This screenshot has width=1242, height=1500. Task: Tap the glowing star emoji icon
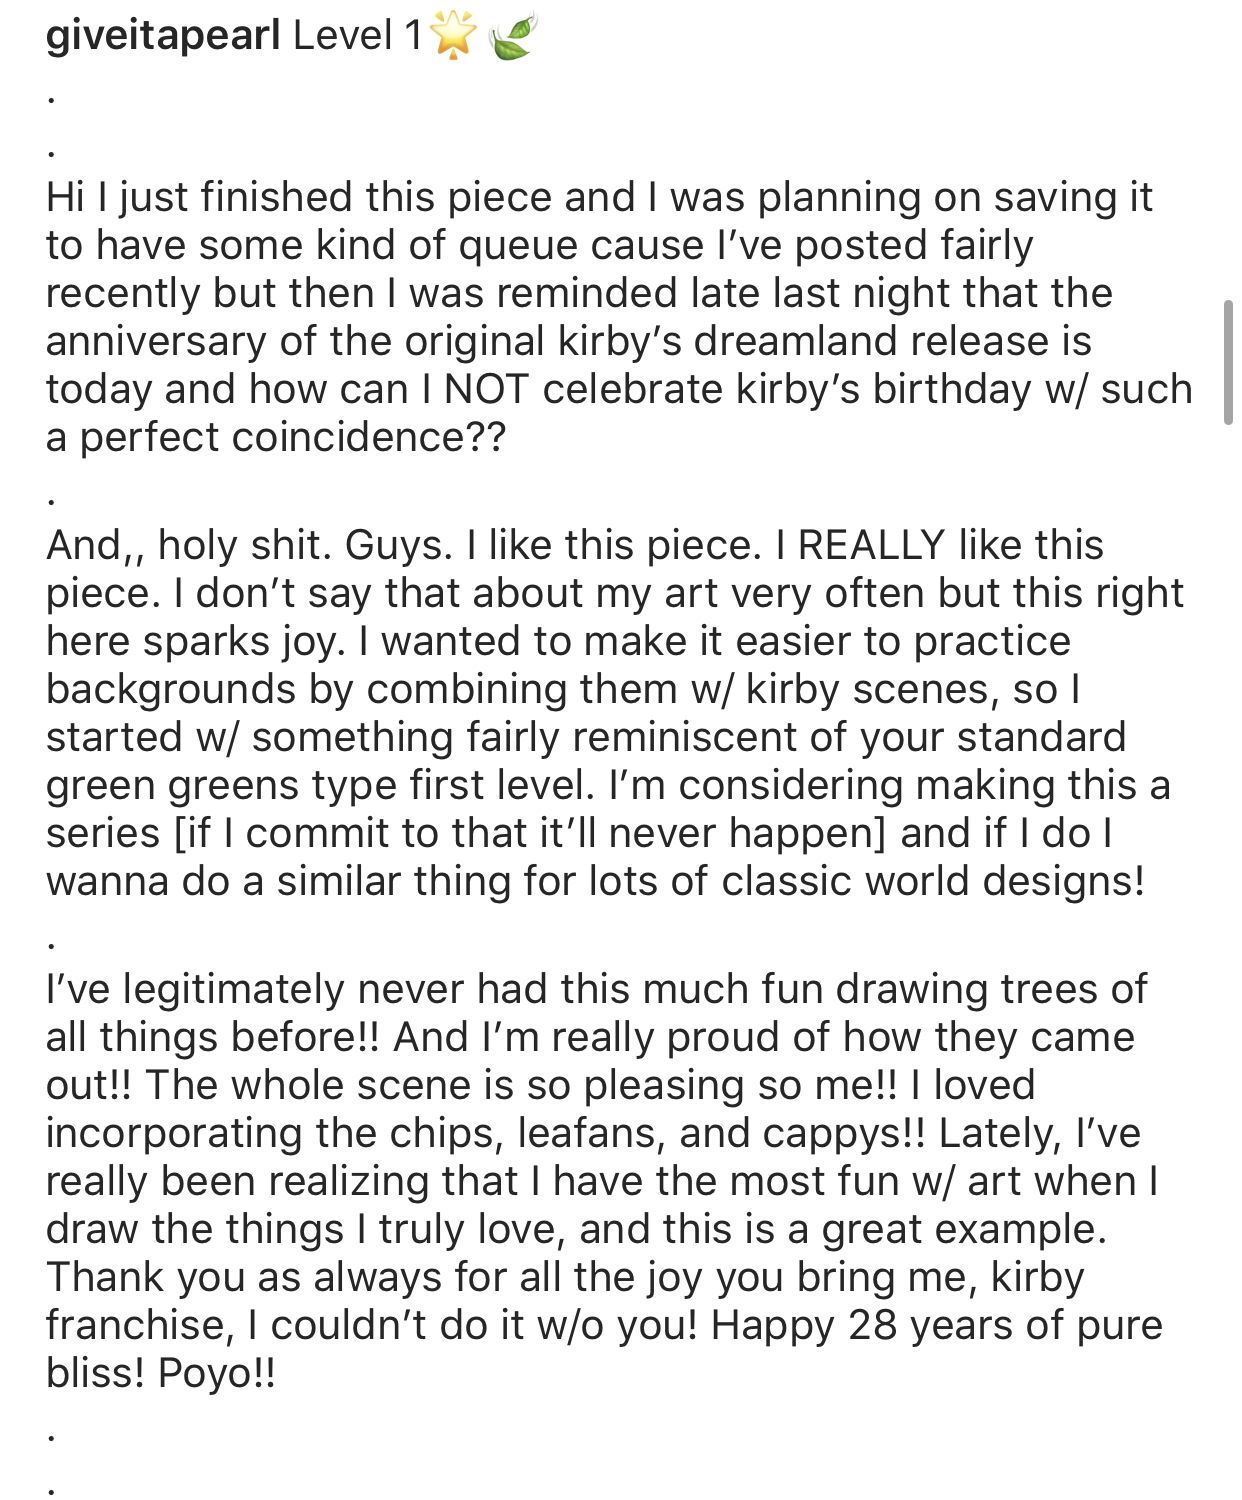[x=453, y=37]
